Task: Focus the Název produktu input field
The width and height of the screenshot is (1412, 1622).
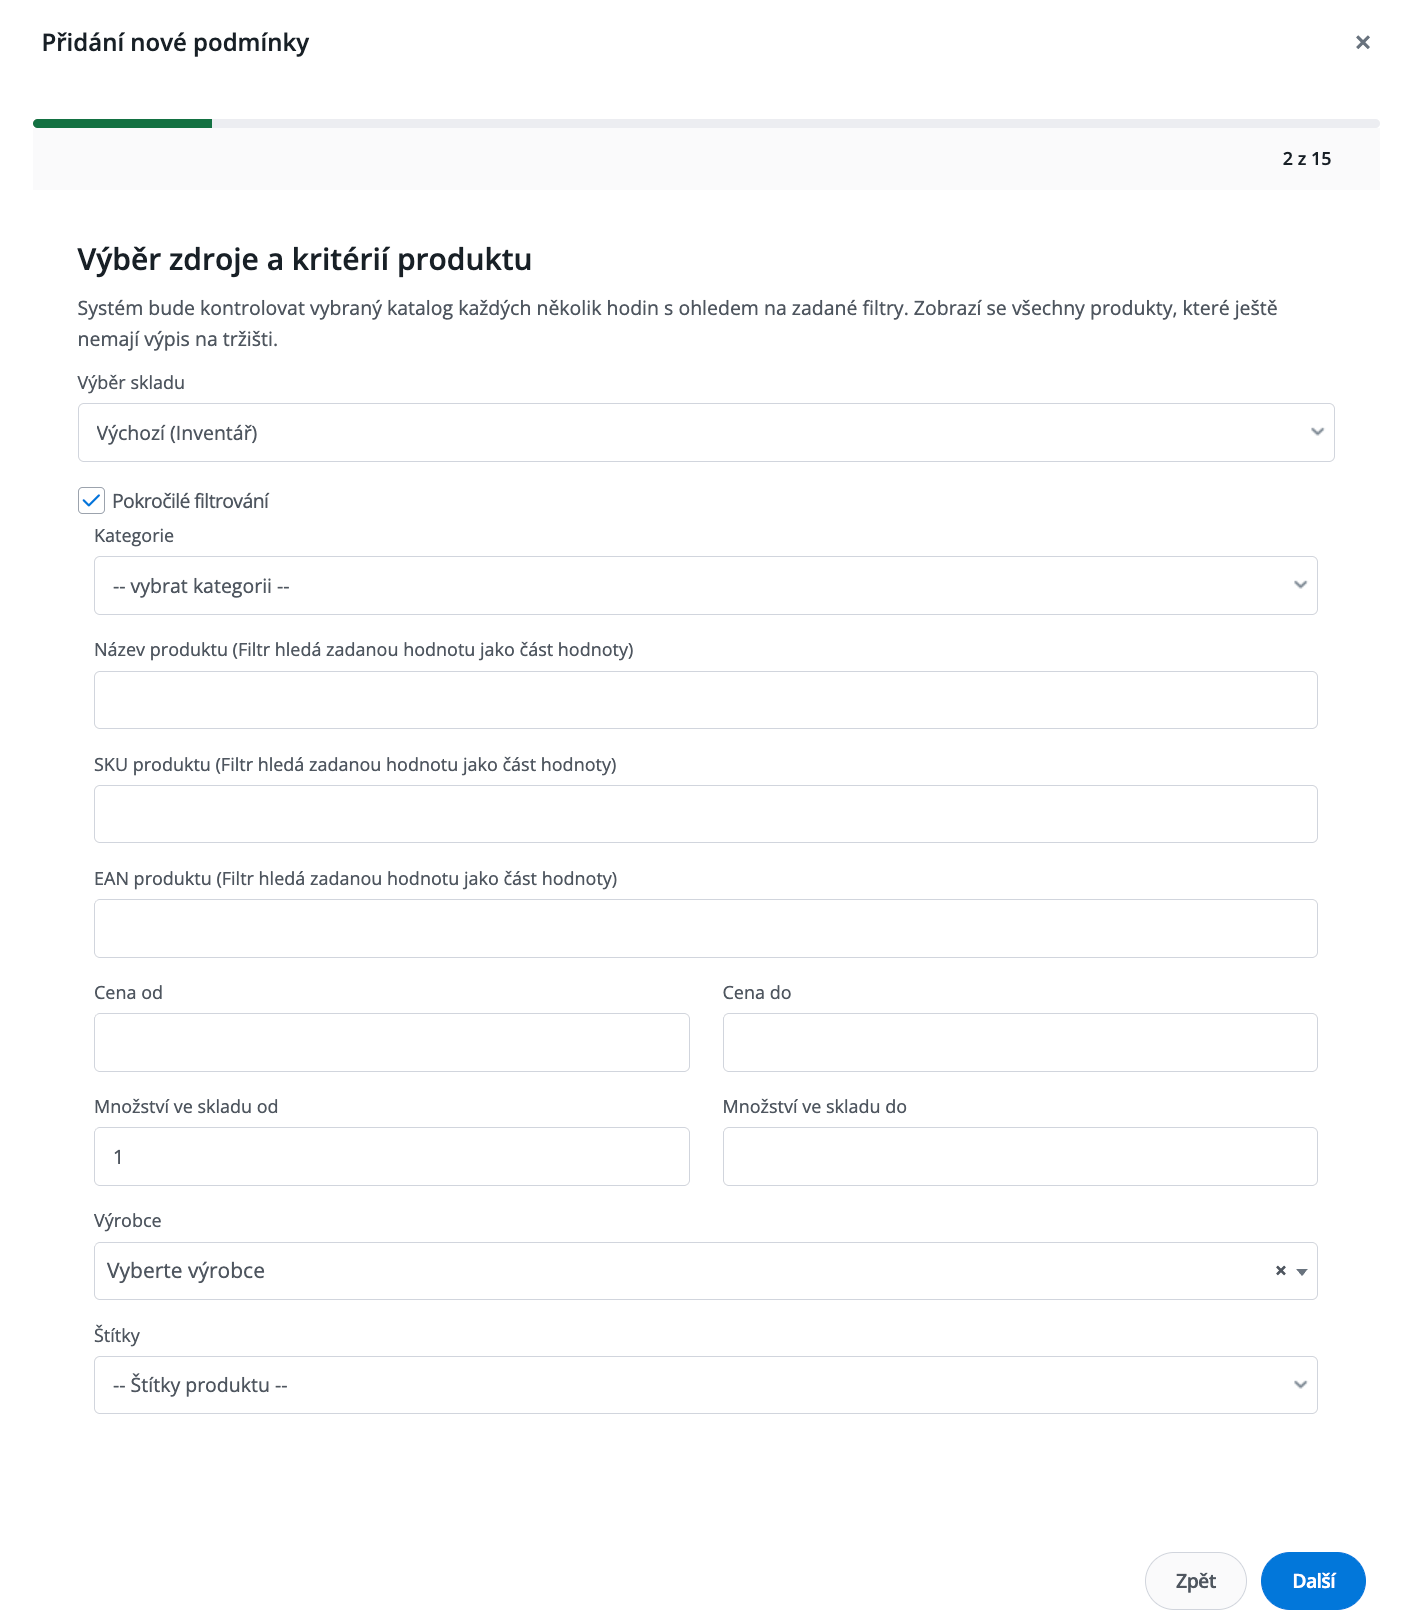Action: tap(705, 700)
